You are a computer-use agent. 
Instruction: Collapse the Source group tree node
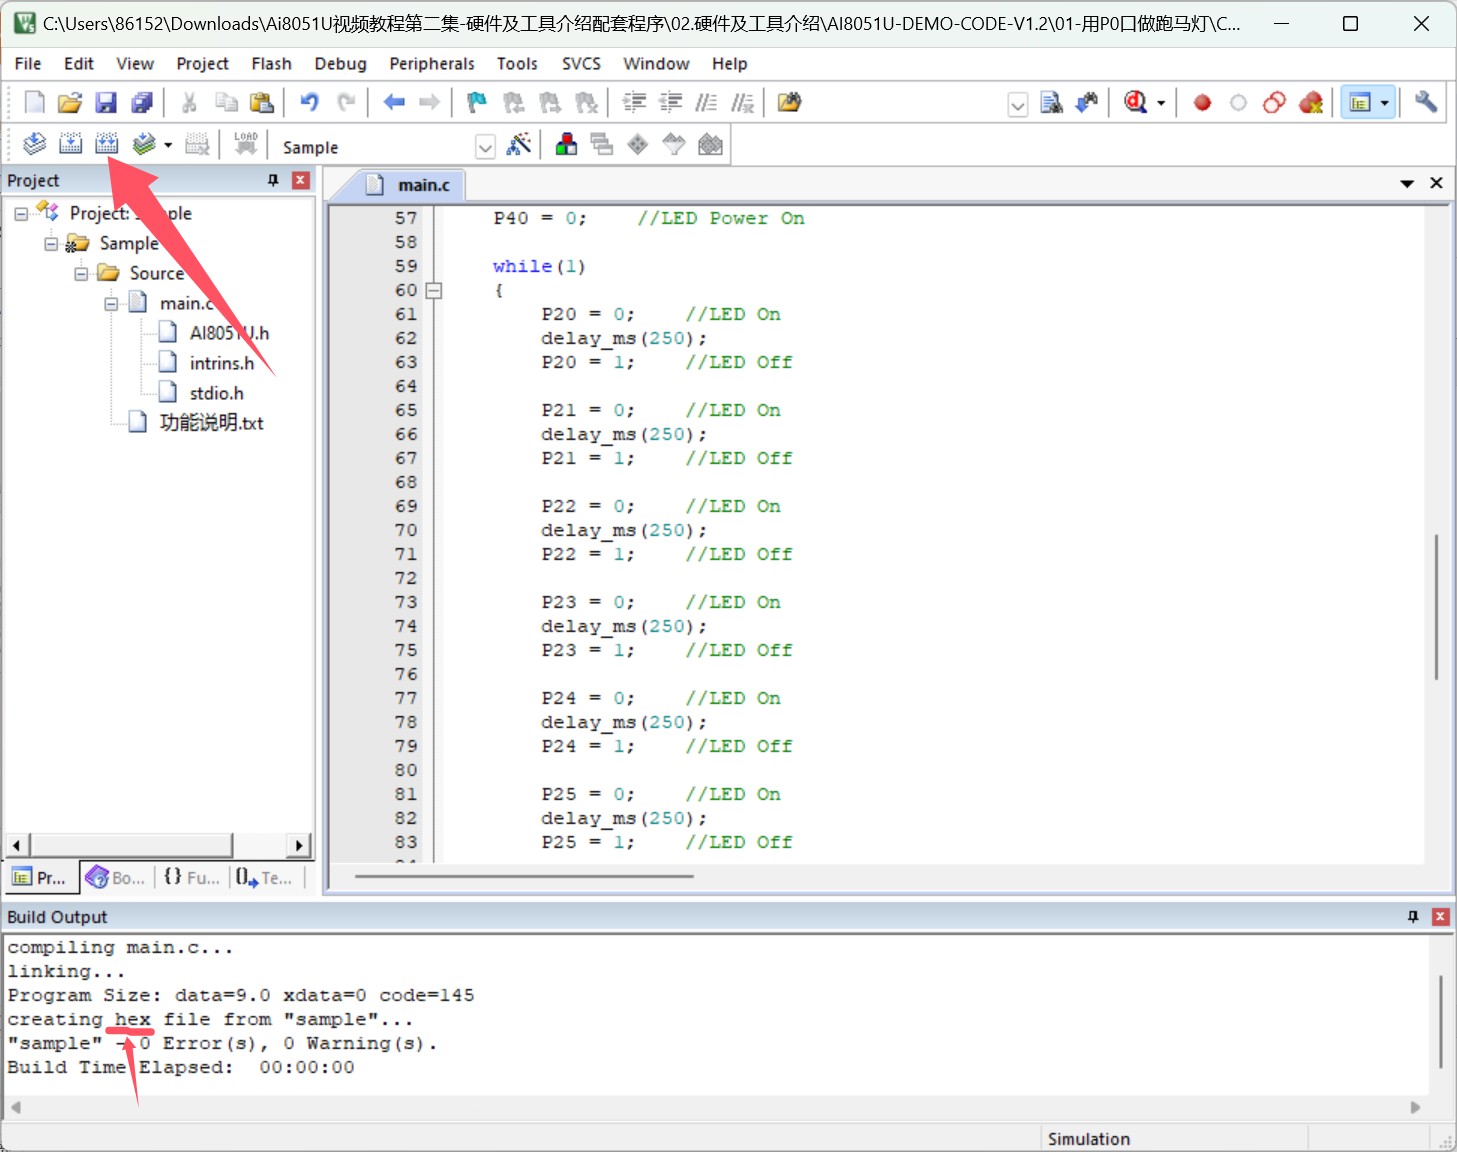(x=81, y=273)
